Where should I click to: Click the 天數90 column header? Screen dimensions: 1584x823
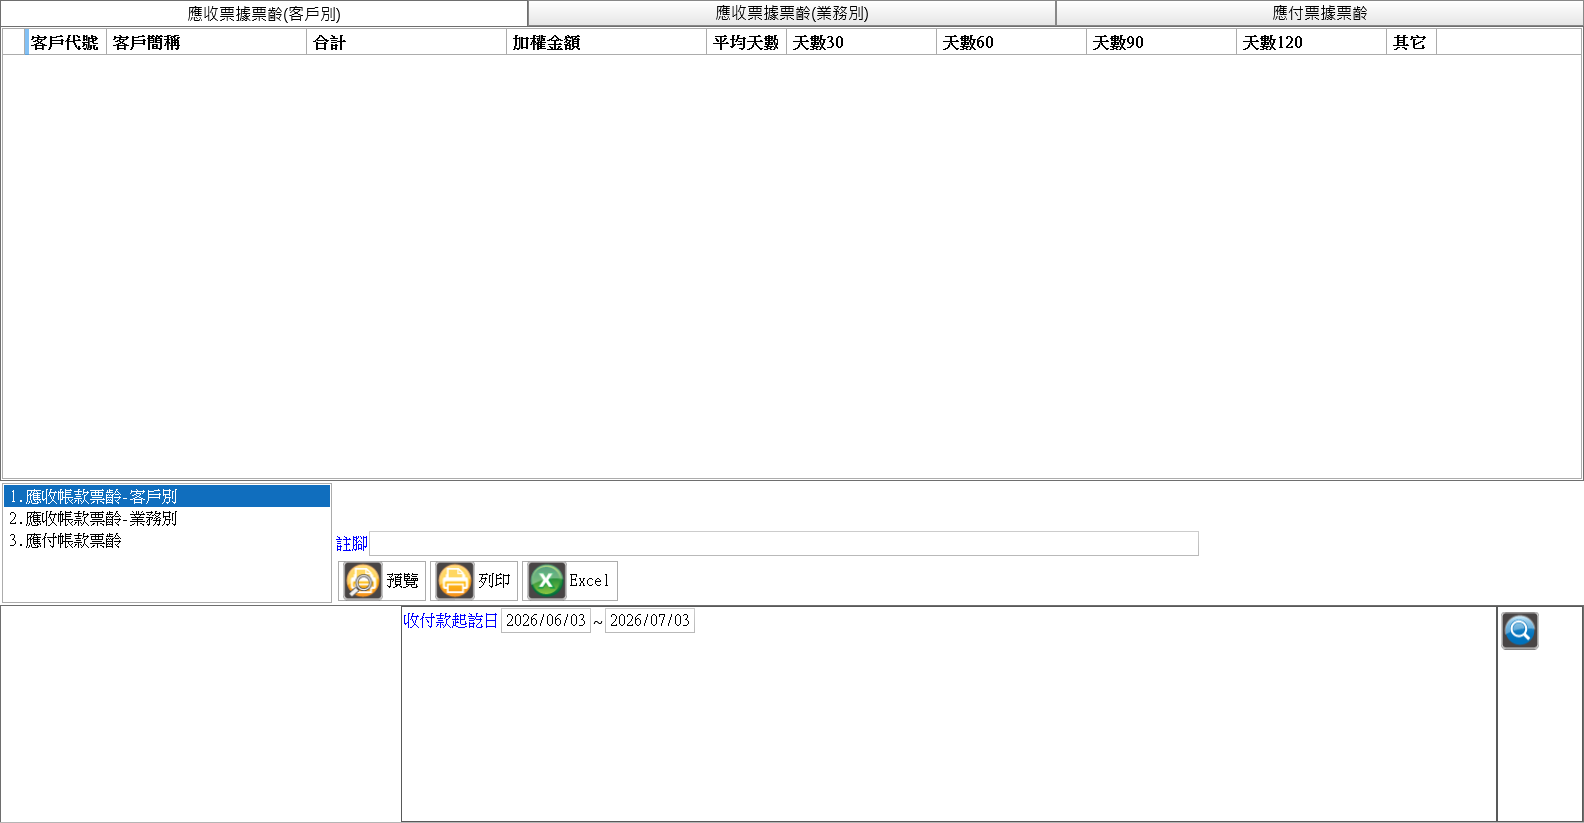tap(1162, 42)
